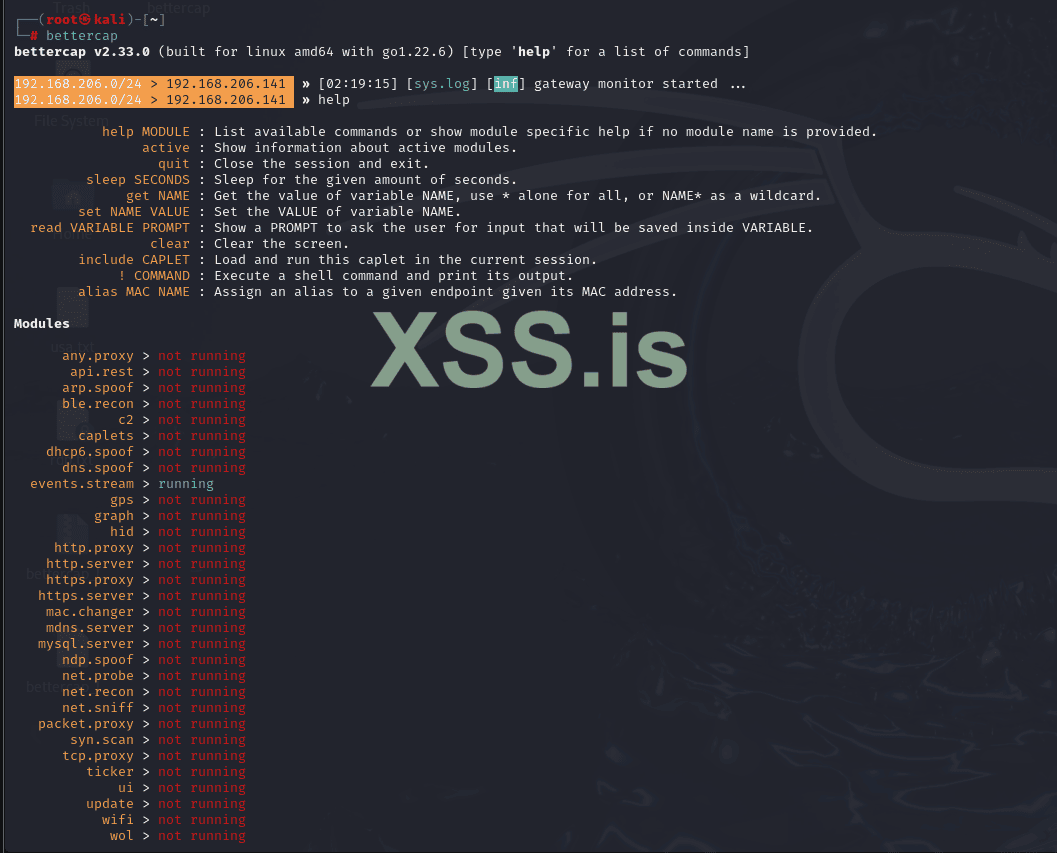This screenshot has width=1057, height=853.
Task: Click the 'root㉿kali' shell prompt text
Action: (86, 20)
